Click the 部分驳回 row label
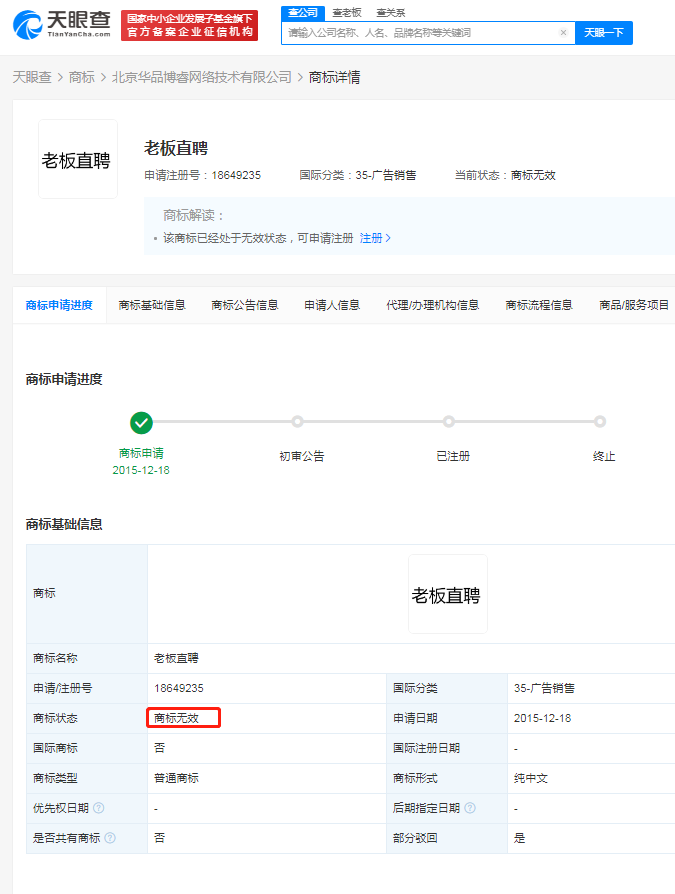675x894 pixels. (415, 838)
